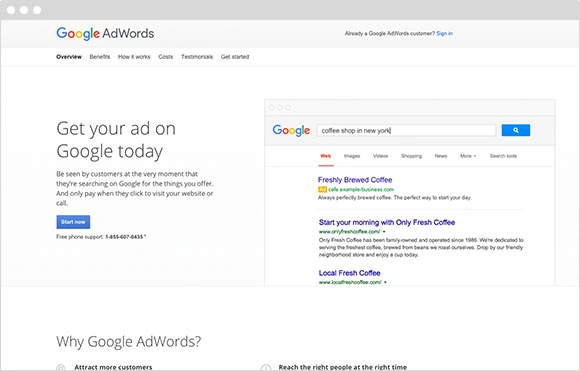
Task: Click the Always perfectly brewed coffee description
Action: pos(395,198)
